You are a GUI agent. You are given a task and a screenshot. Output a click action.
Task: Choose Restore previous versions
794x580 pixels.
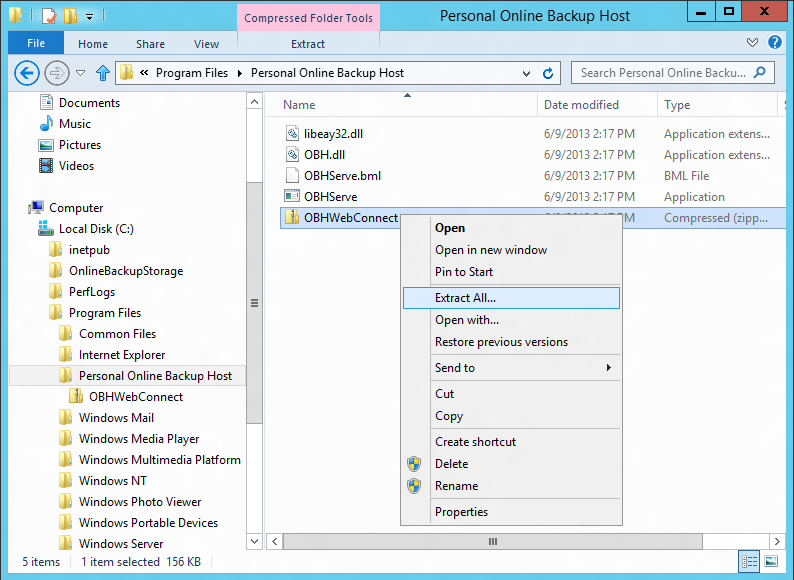511,342
